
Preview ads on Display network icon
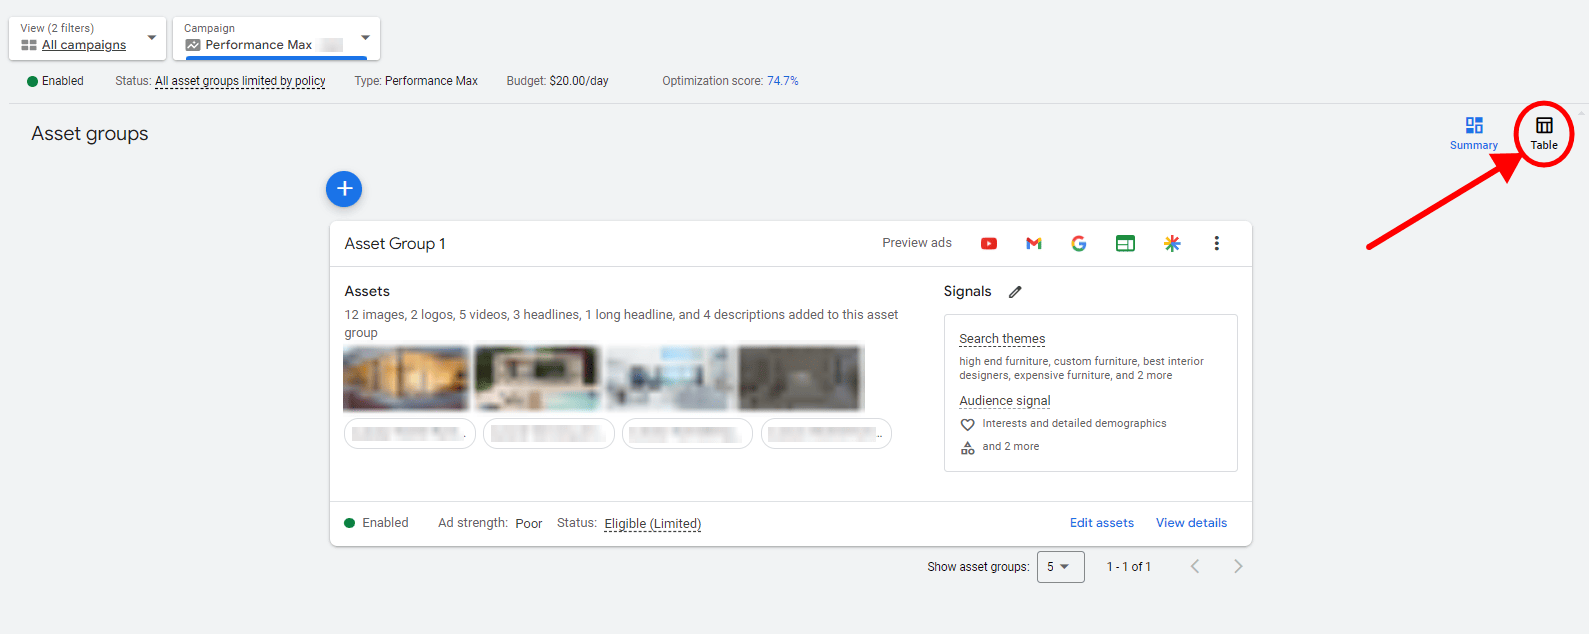pyautogui.click(x=1125, y=243)
